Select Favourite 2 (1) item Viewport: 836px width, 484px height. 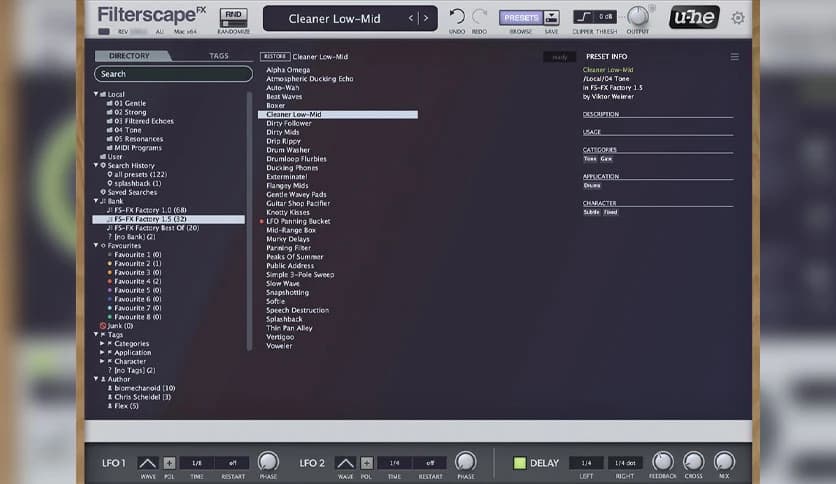pyautogui.click(x=135, y=263)
